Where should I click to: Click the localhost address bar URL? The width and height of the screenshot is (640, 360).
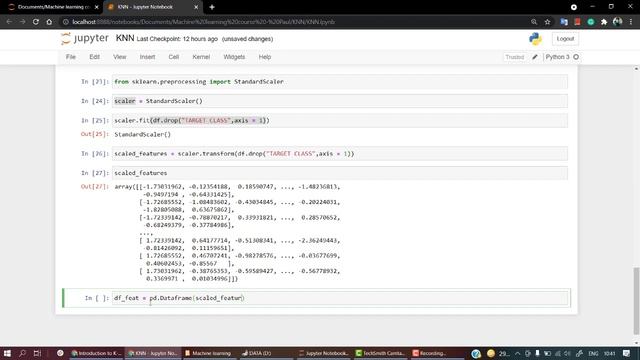pyautogui.click(x=203, y=22)
